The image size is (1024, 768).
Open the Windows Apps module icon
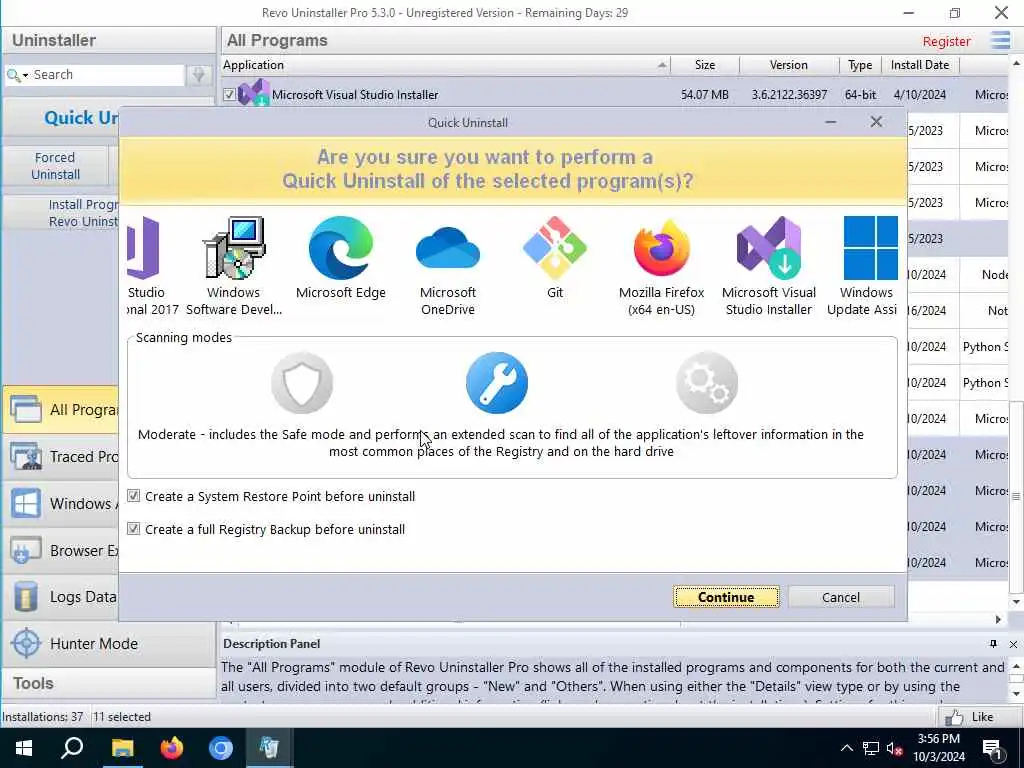[x=25, y=504]
